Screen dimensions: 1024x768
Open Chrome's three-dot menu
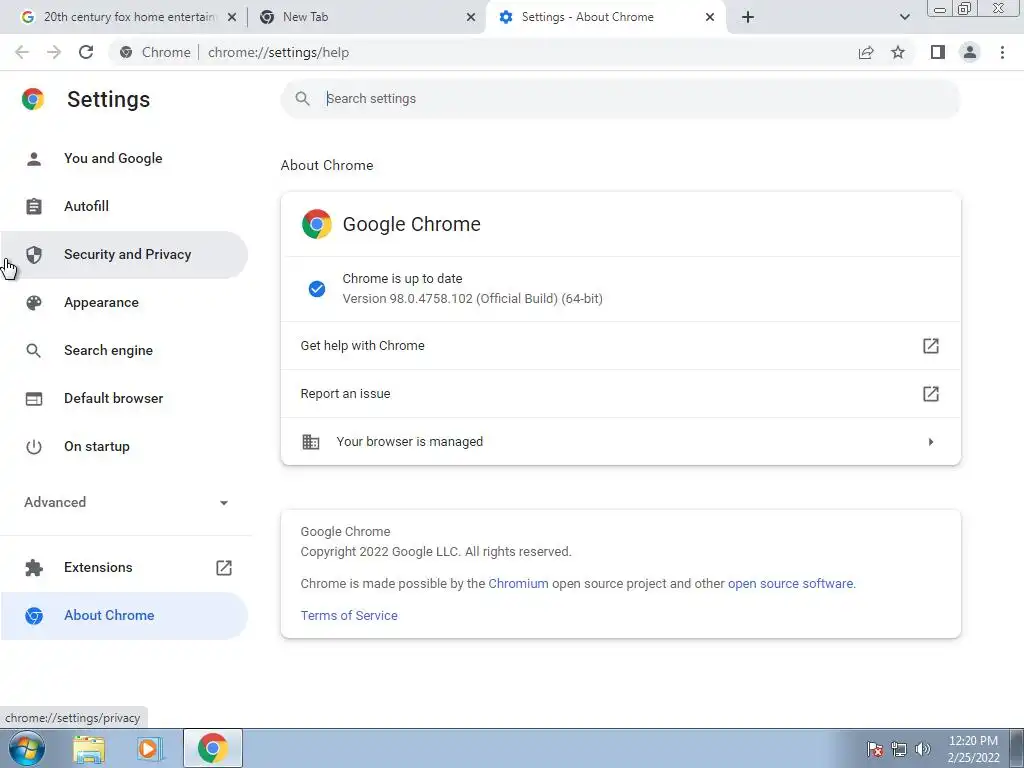pyautogui.click(x=1002, y=52)
